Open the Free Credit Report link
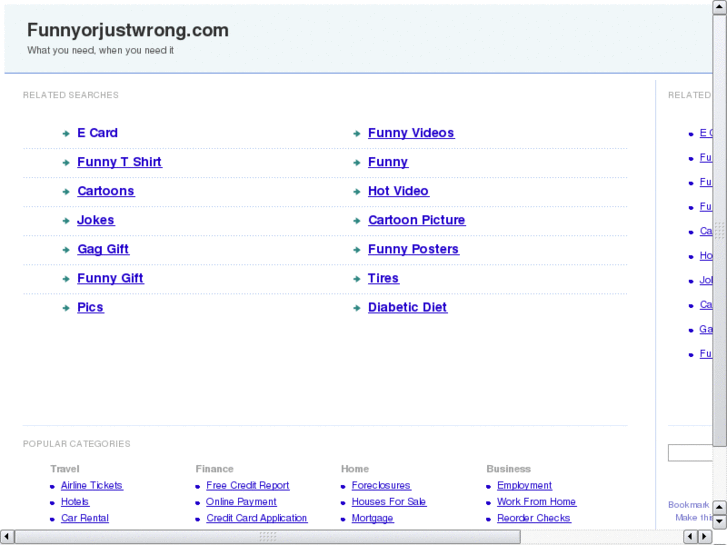This screenshot has height=545, width=727. [247, 486]
